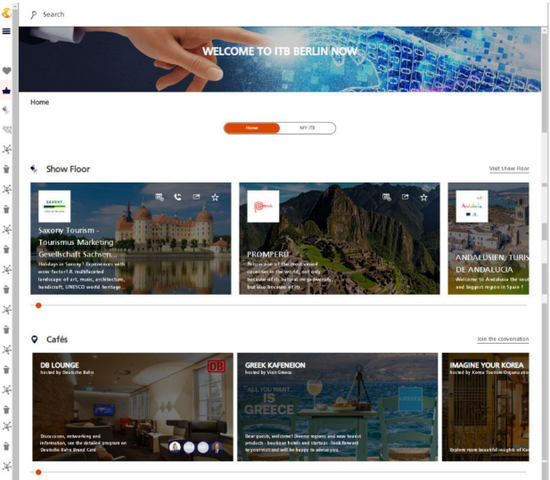The width and height of the screenshot is (550, 480).
Task: Click the man's avatar in DB Lounge
Action: coord(217,447)
